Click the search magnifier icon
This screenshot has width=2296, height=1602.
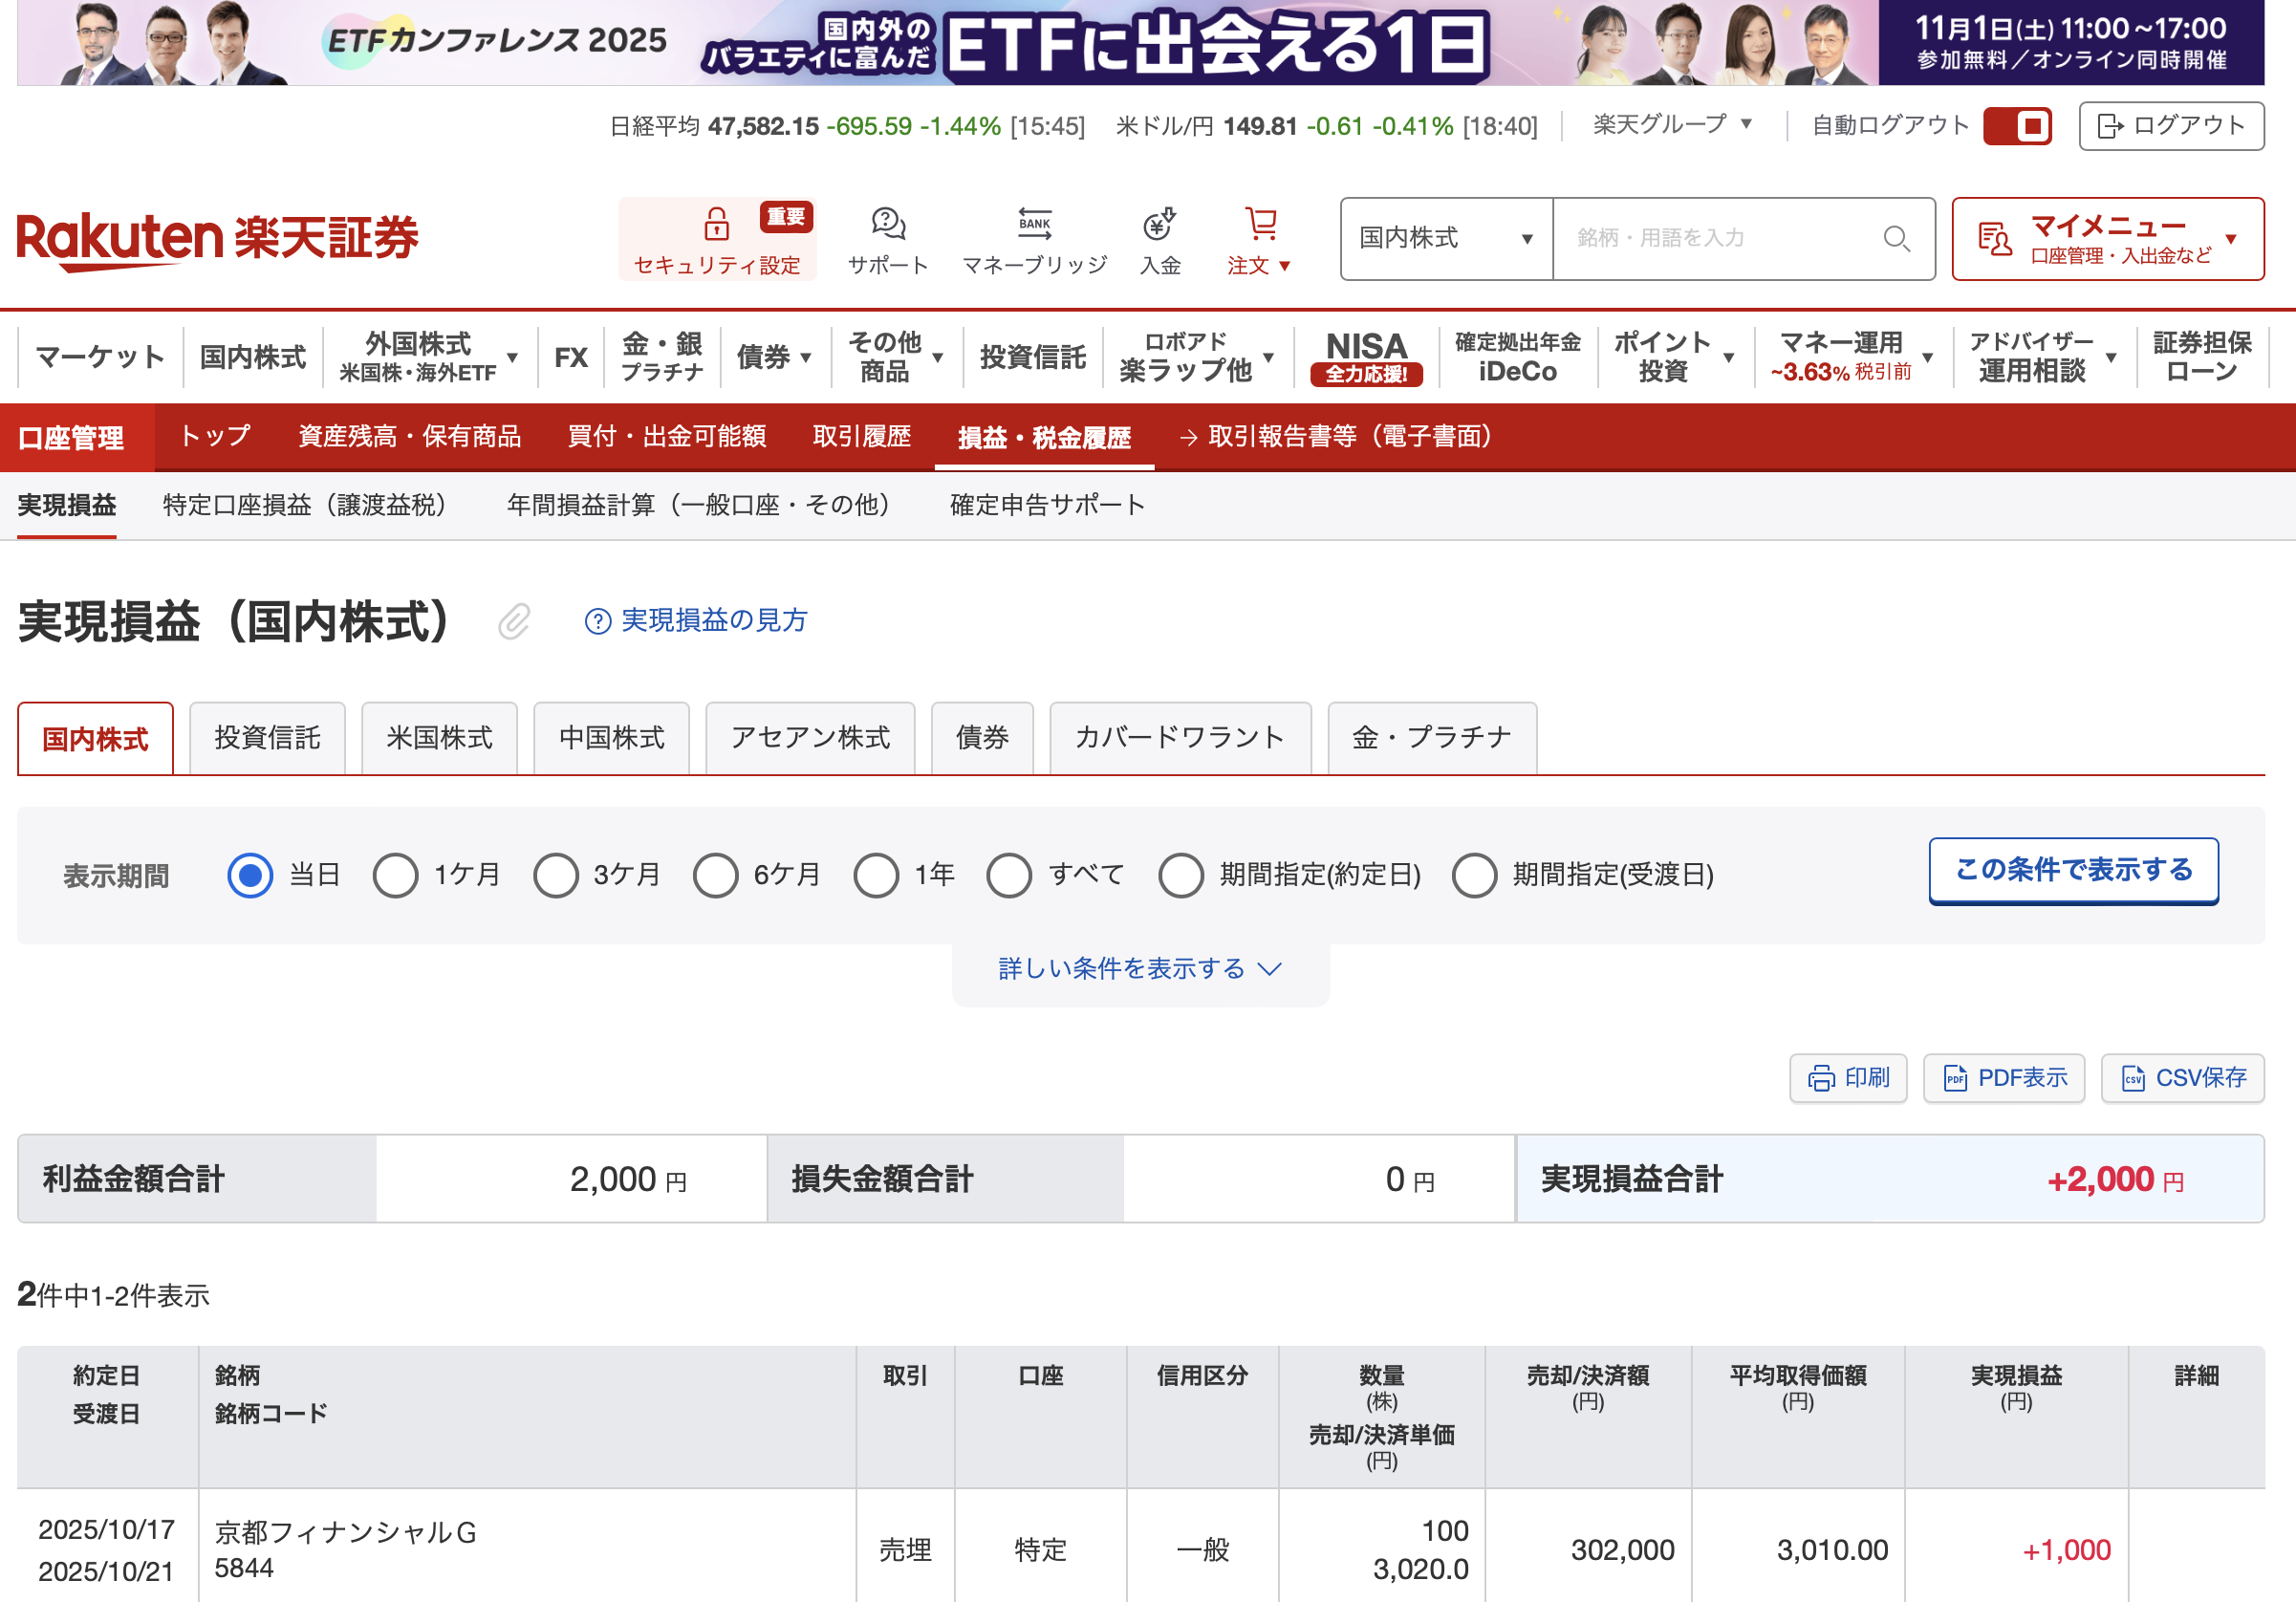(1895, 238)
